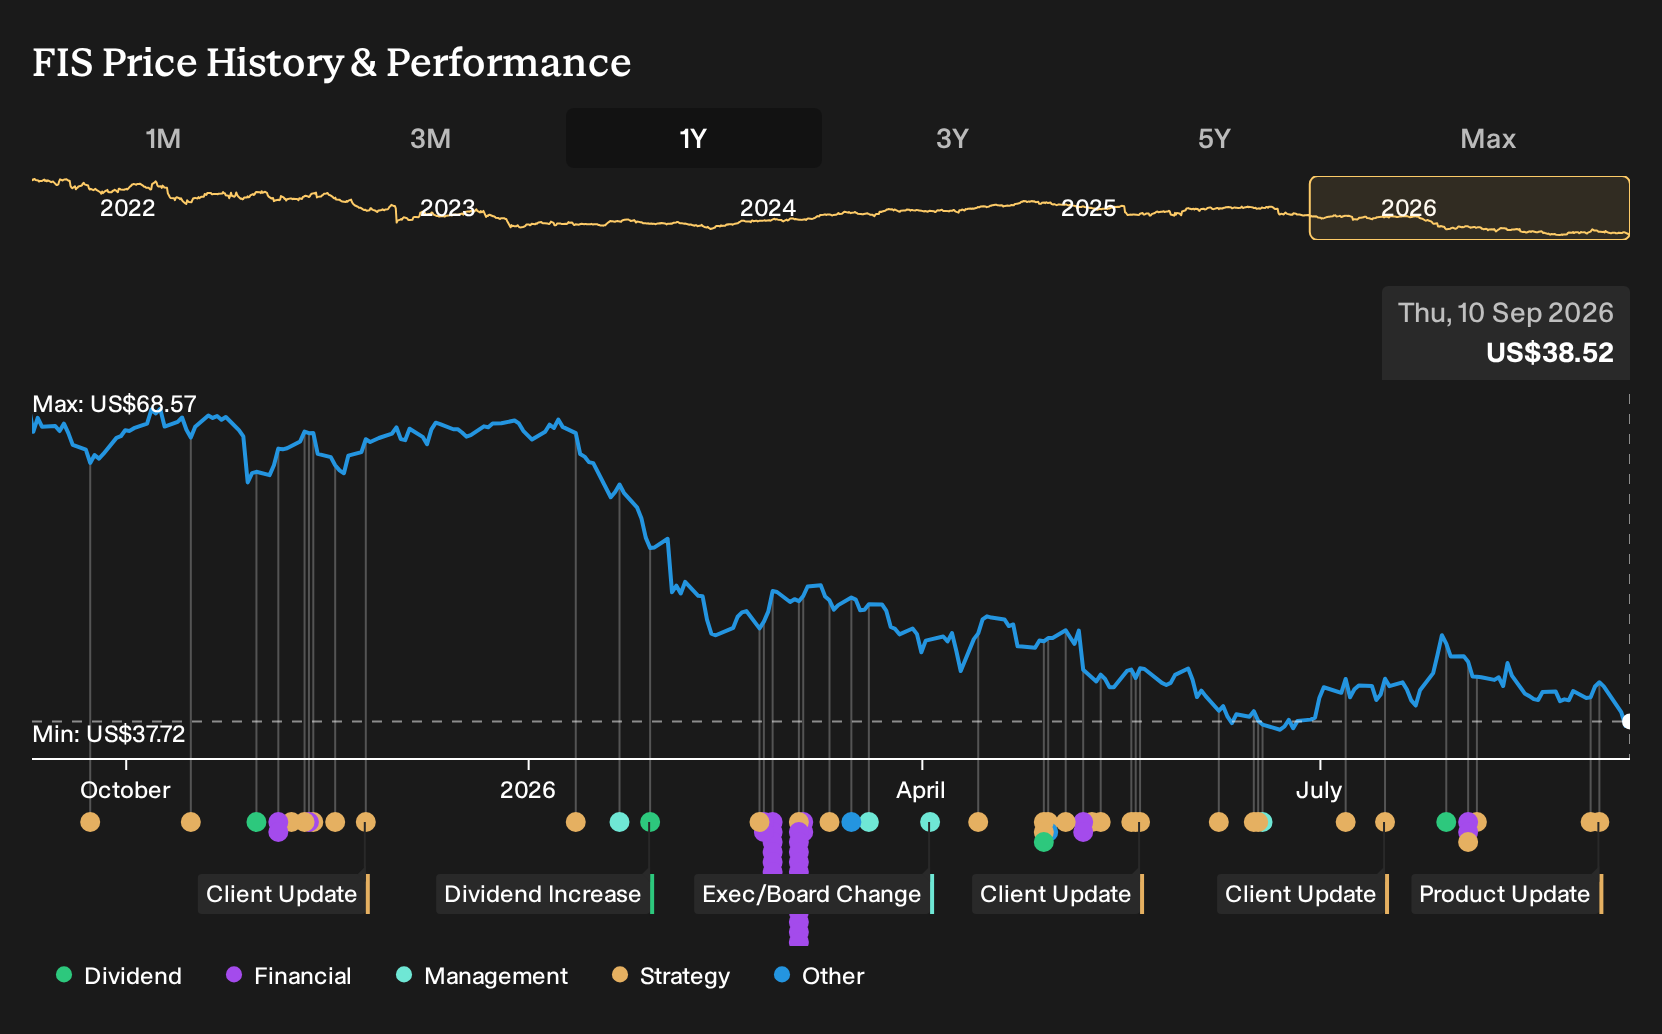The width and height of the screenshot is (1662, 1034).
Task: Toggle the Dividend legend filter
Action: click(119, 976)
